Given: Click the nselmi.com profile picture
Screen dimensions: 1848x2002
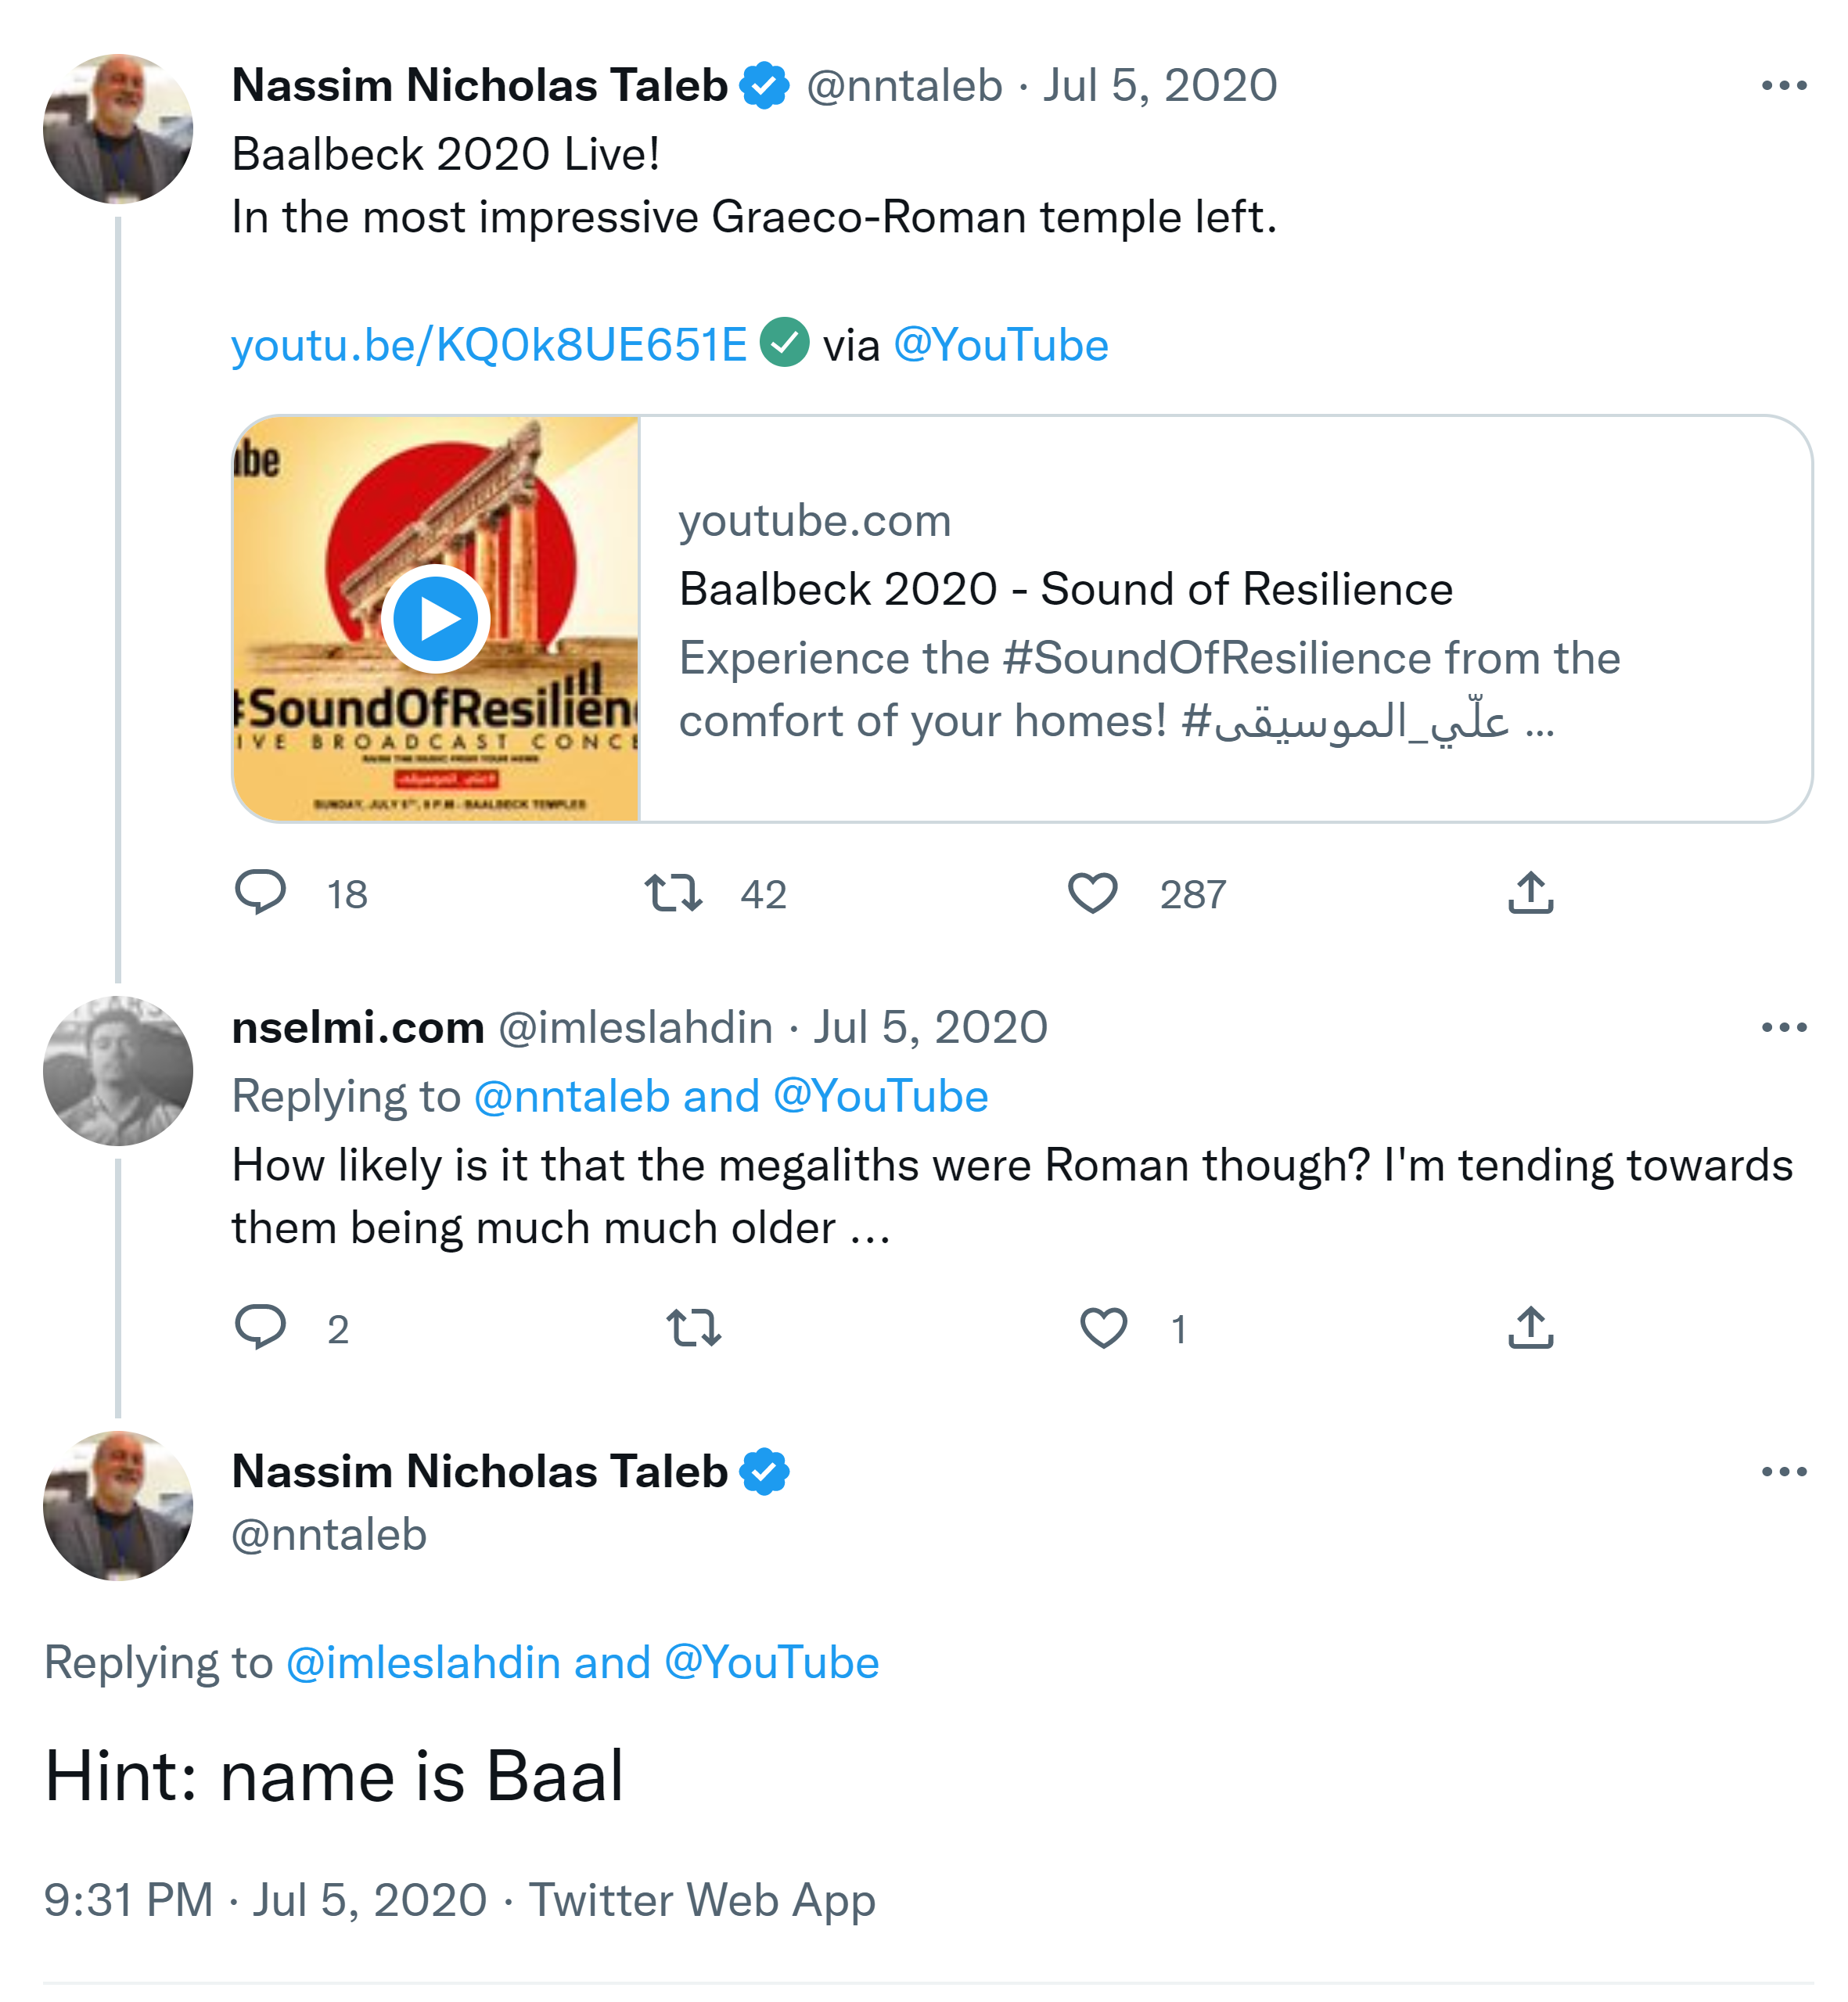Looking at the screenshot, I should pyautogui.click(x=118, y=1070).
